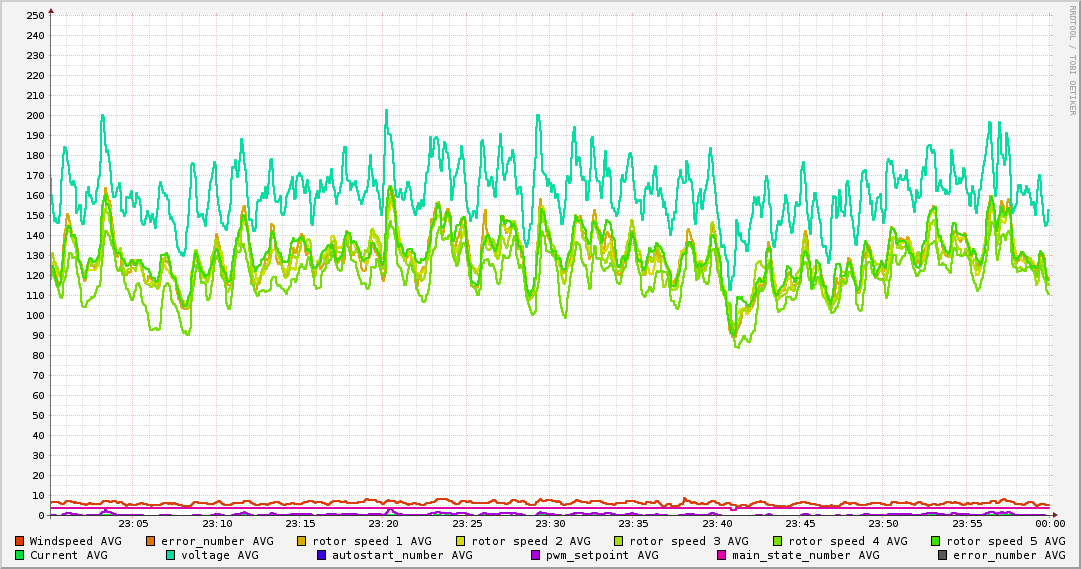Select the 23:20 time axis label
The image size is (1081, 569).
pyautogui.click(x=384, y=524)
